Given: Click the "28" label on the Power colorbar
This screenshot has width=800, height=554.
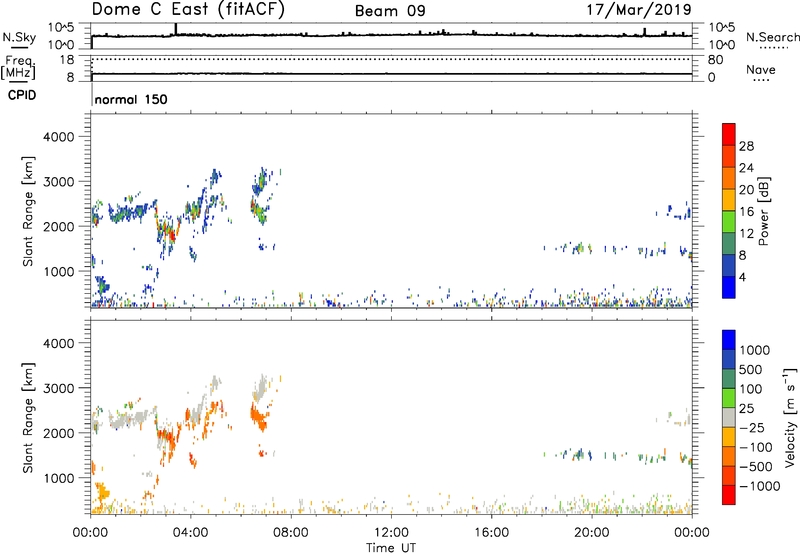Looking at the screenshot, I should coord(746,146).
